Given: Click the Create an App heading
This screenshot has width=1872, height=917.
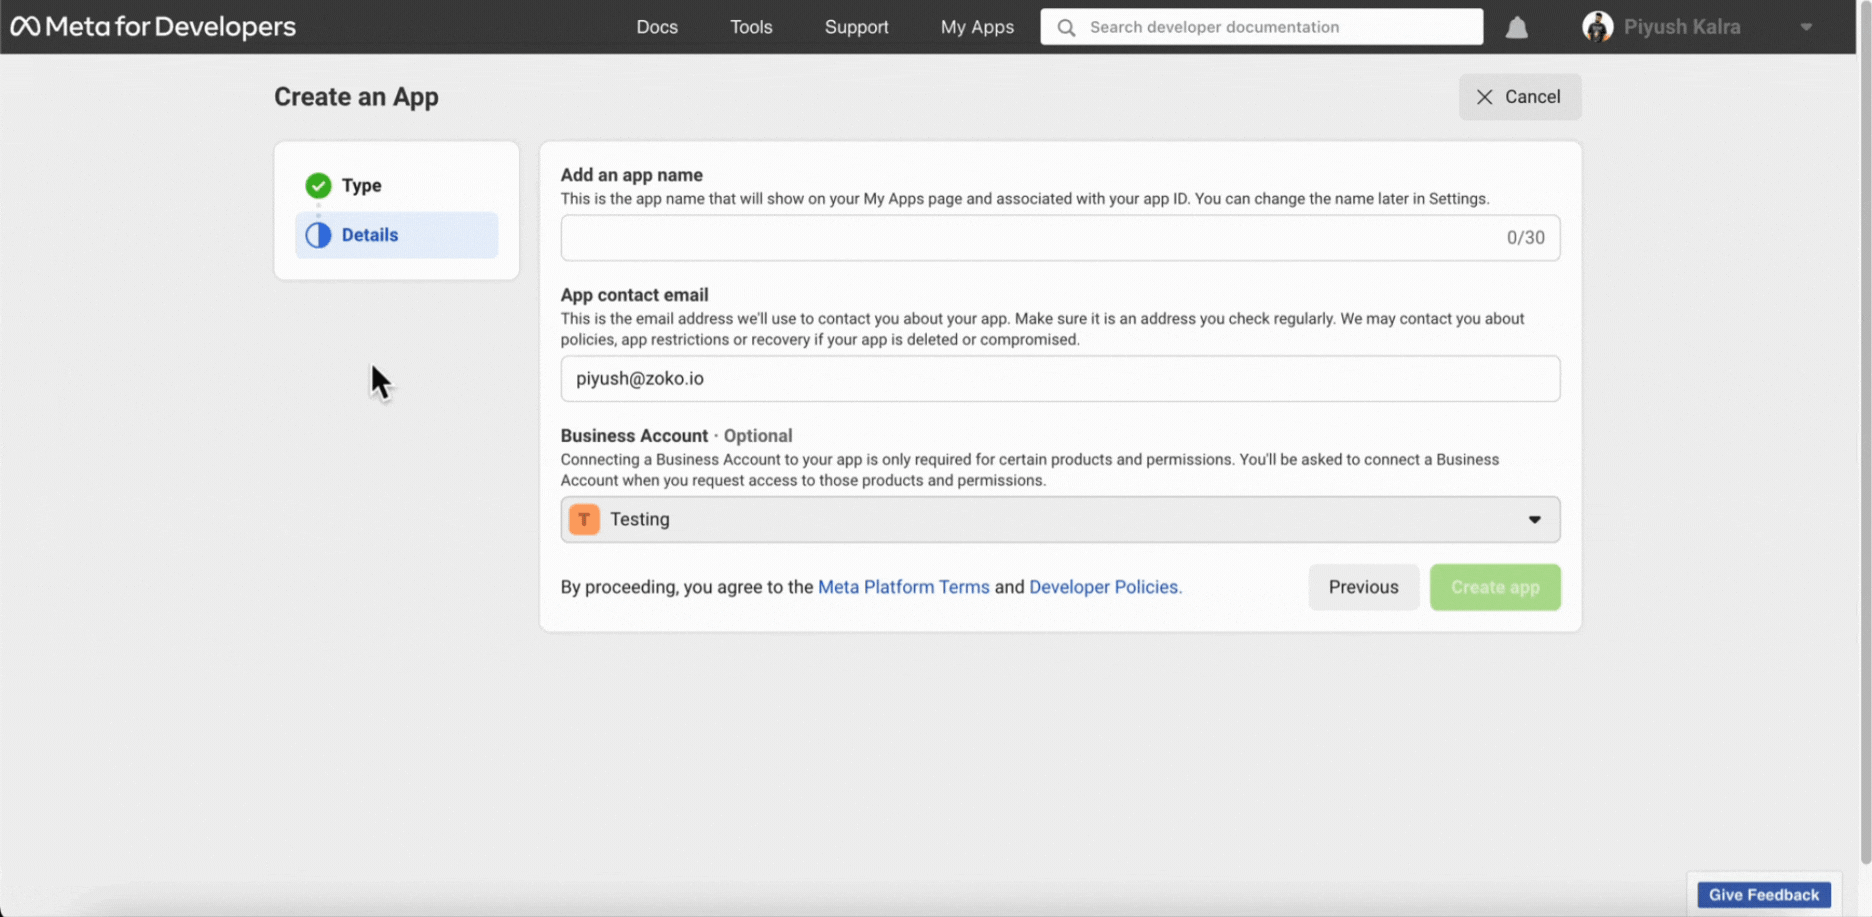Looking at the screenshot, I should [356, 97].
